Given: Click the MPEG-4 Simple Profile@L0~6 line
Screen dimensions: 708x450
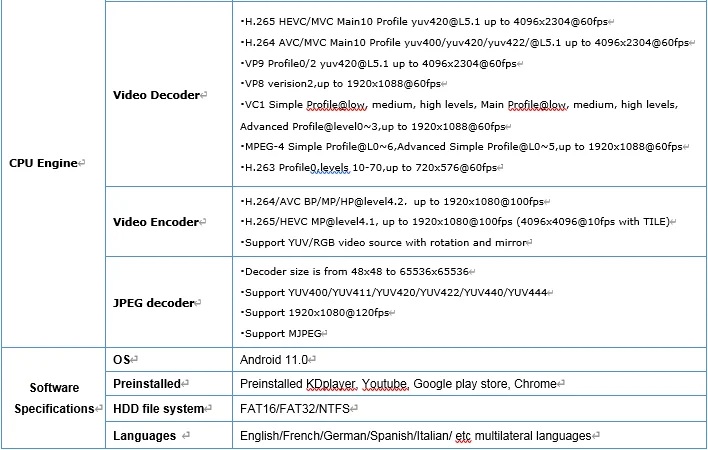Looking at the screenshot, I should (x=461, y=147).
